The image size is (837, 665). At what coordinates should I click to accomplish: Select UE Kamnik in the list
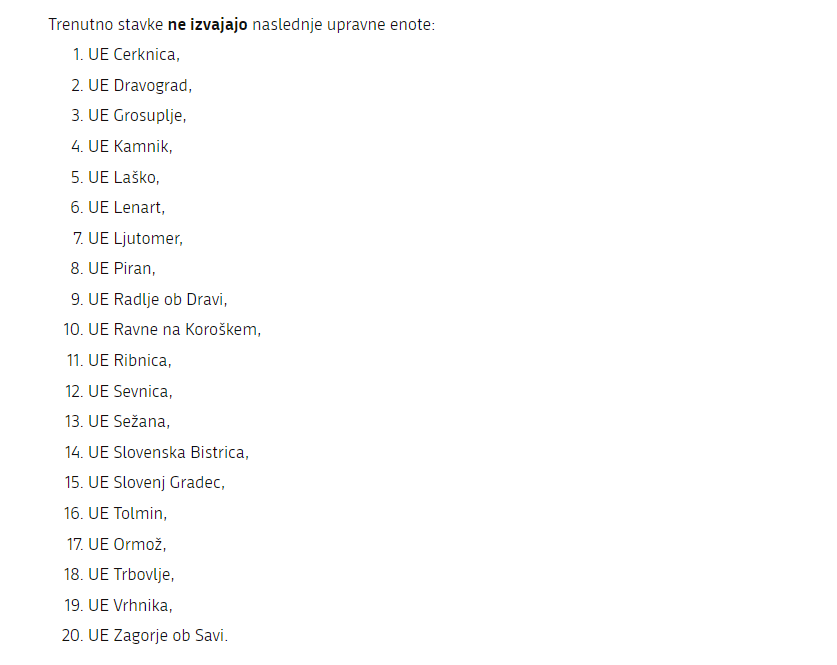[x=130, y=146]
